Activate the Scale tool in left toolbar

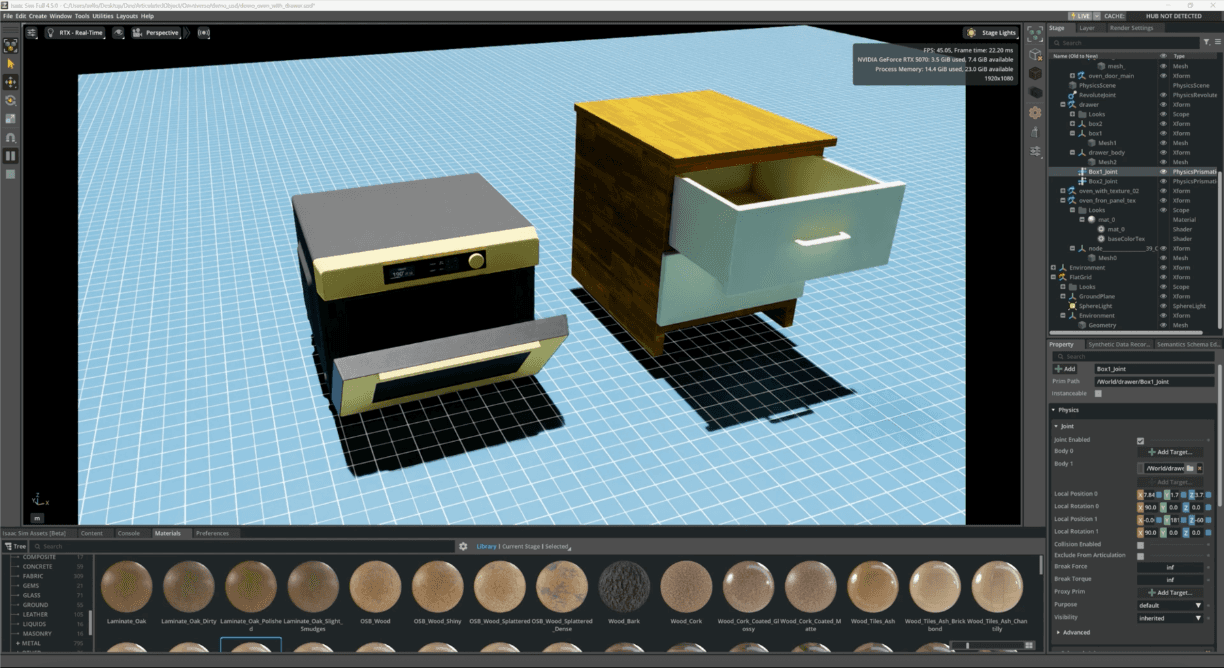tap(11, 119)
